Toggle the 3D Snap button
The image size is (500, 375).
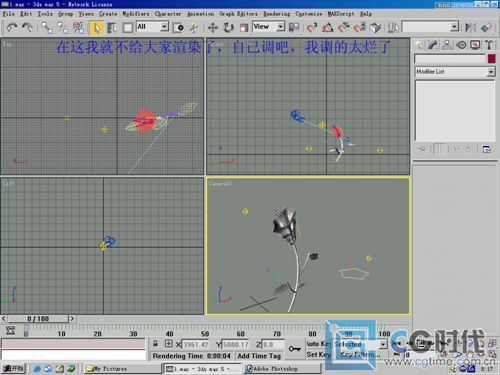point(312,27)
